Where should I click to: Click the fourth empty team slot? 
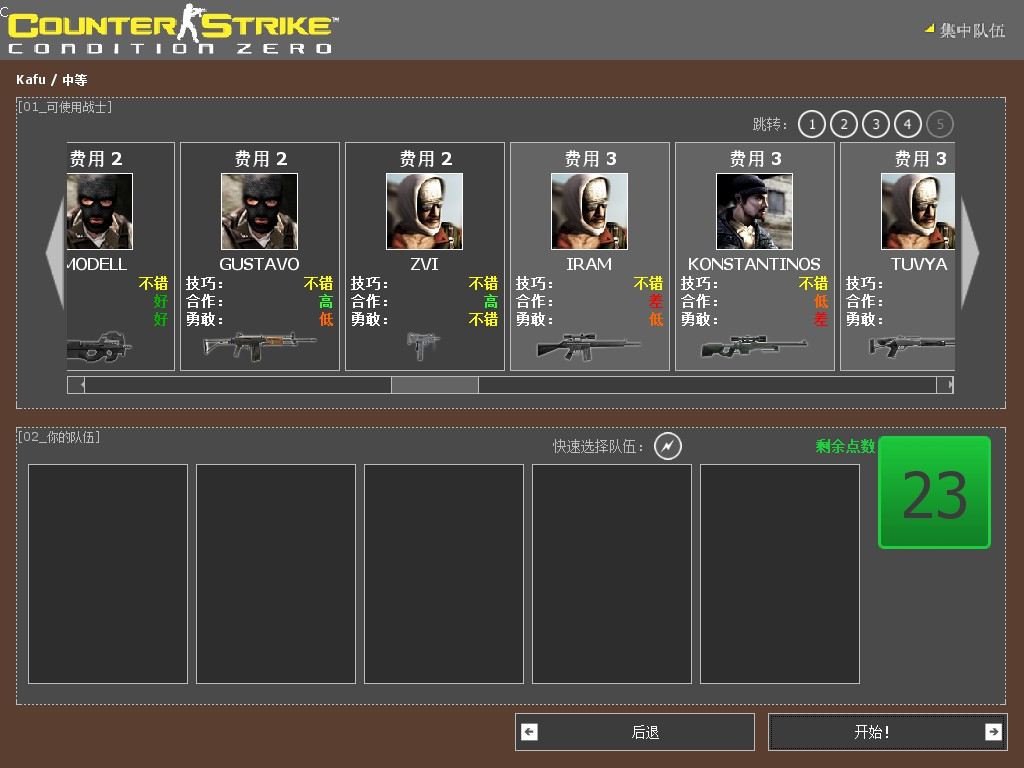[612, 574]
